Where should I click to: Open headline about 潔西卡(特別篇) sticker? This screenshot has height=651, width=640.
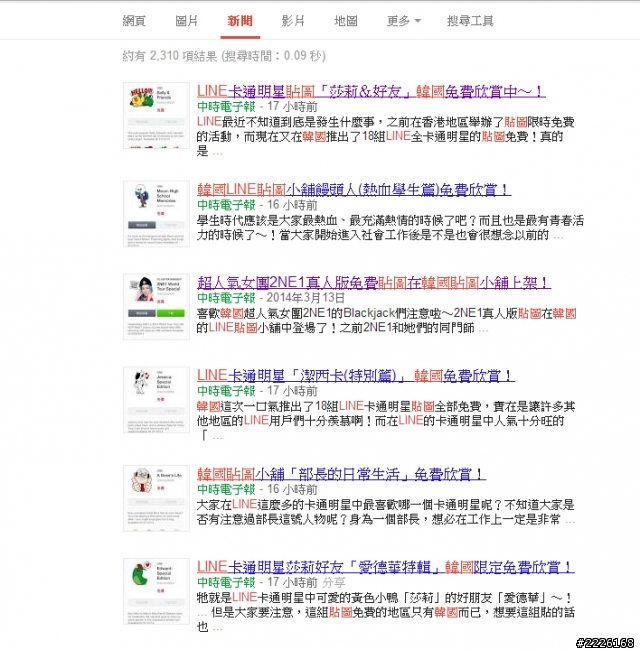[x=356, y=376]
